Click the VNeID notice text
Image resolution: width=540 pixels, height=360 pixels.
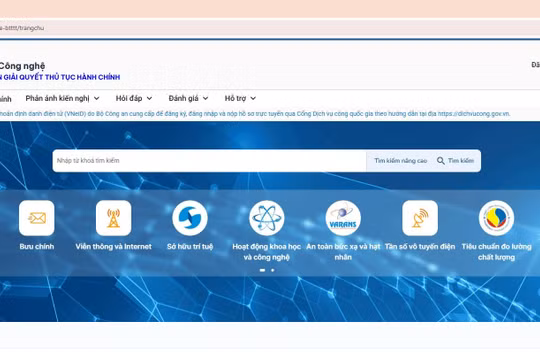255,114
